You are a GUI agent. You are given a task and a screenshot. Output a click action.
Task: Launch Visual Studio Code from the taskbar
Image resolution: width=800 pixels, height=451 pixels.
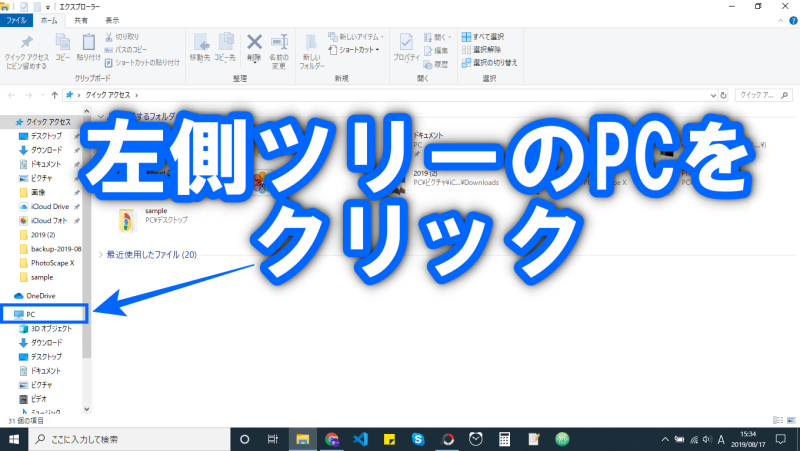(361, 439)
